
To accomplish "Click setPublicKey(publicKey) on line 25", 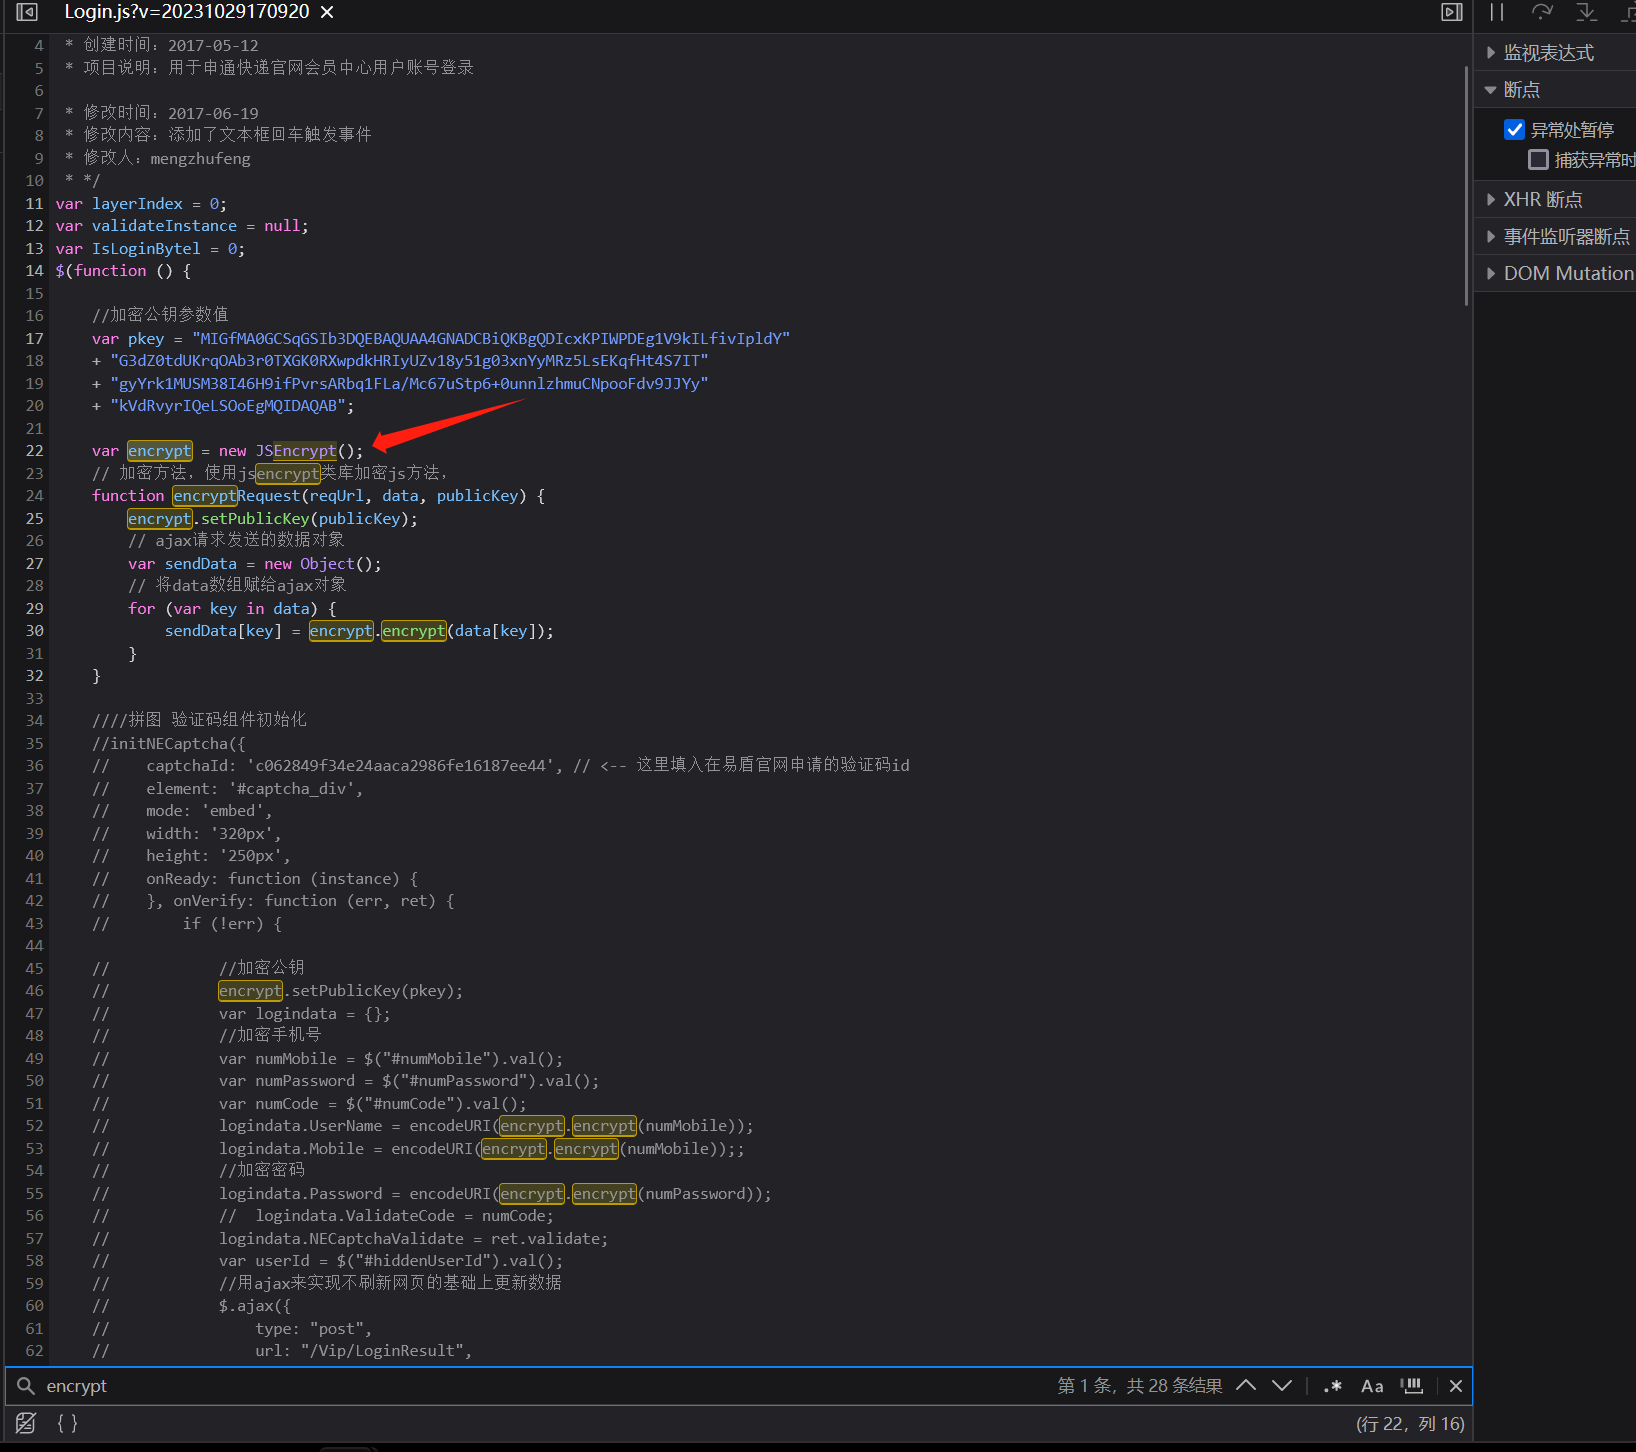I will [305, 518].
